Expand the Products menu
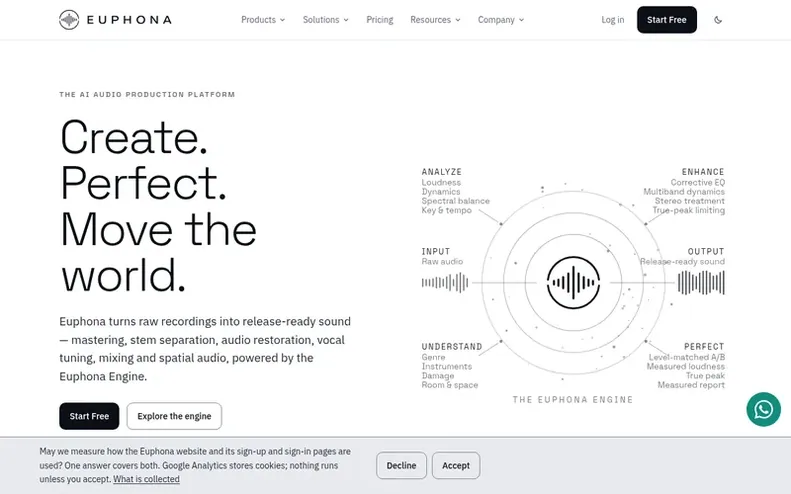 point(263,20)
